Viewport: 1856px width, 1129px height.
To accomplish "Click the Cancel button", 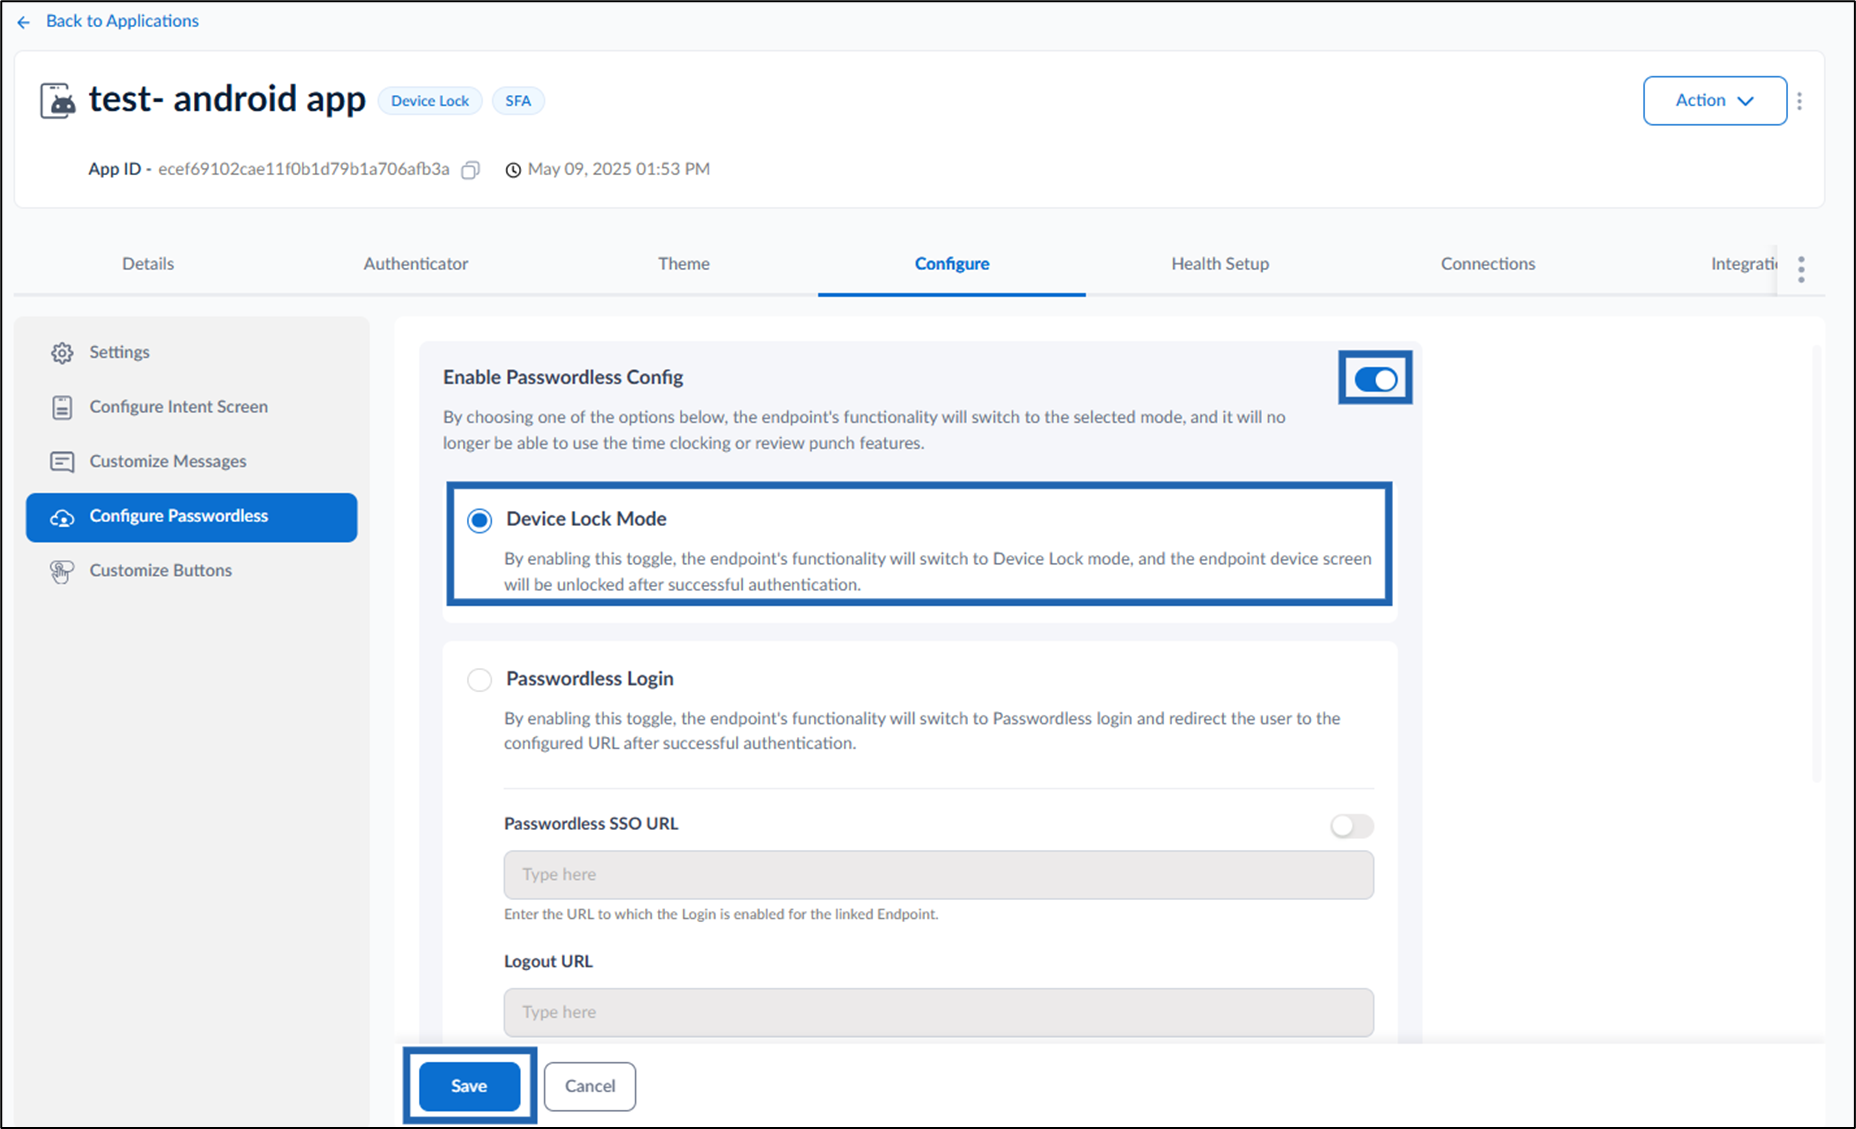I will tap(590, 1086).
